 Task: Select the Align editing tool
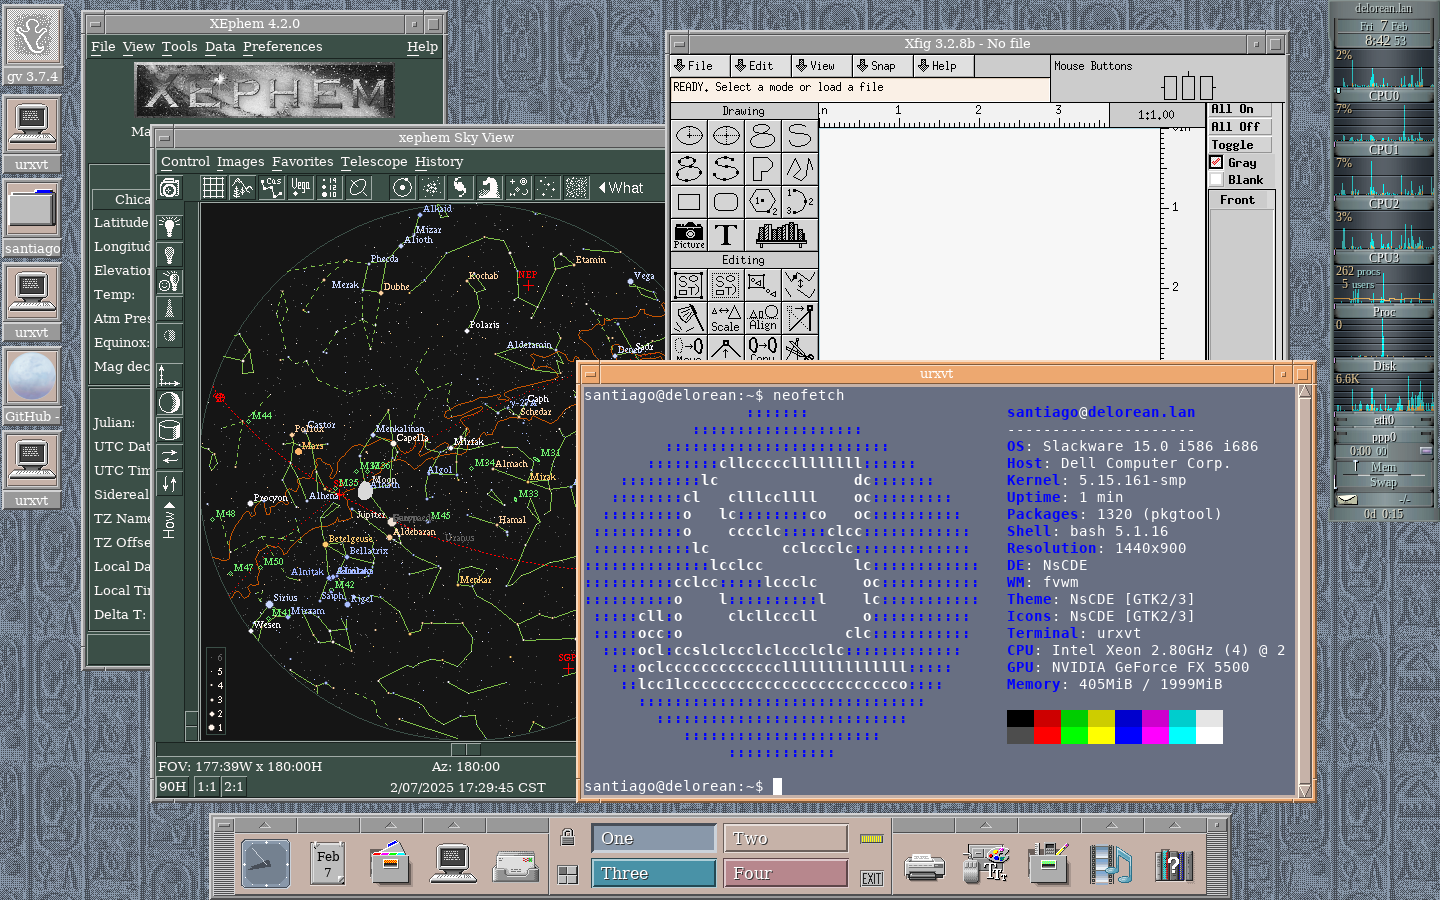(x=763, y=318)
